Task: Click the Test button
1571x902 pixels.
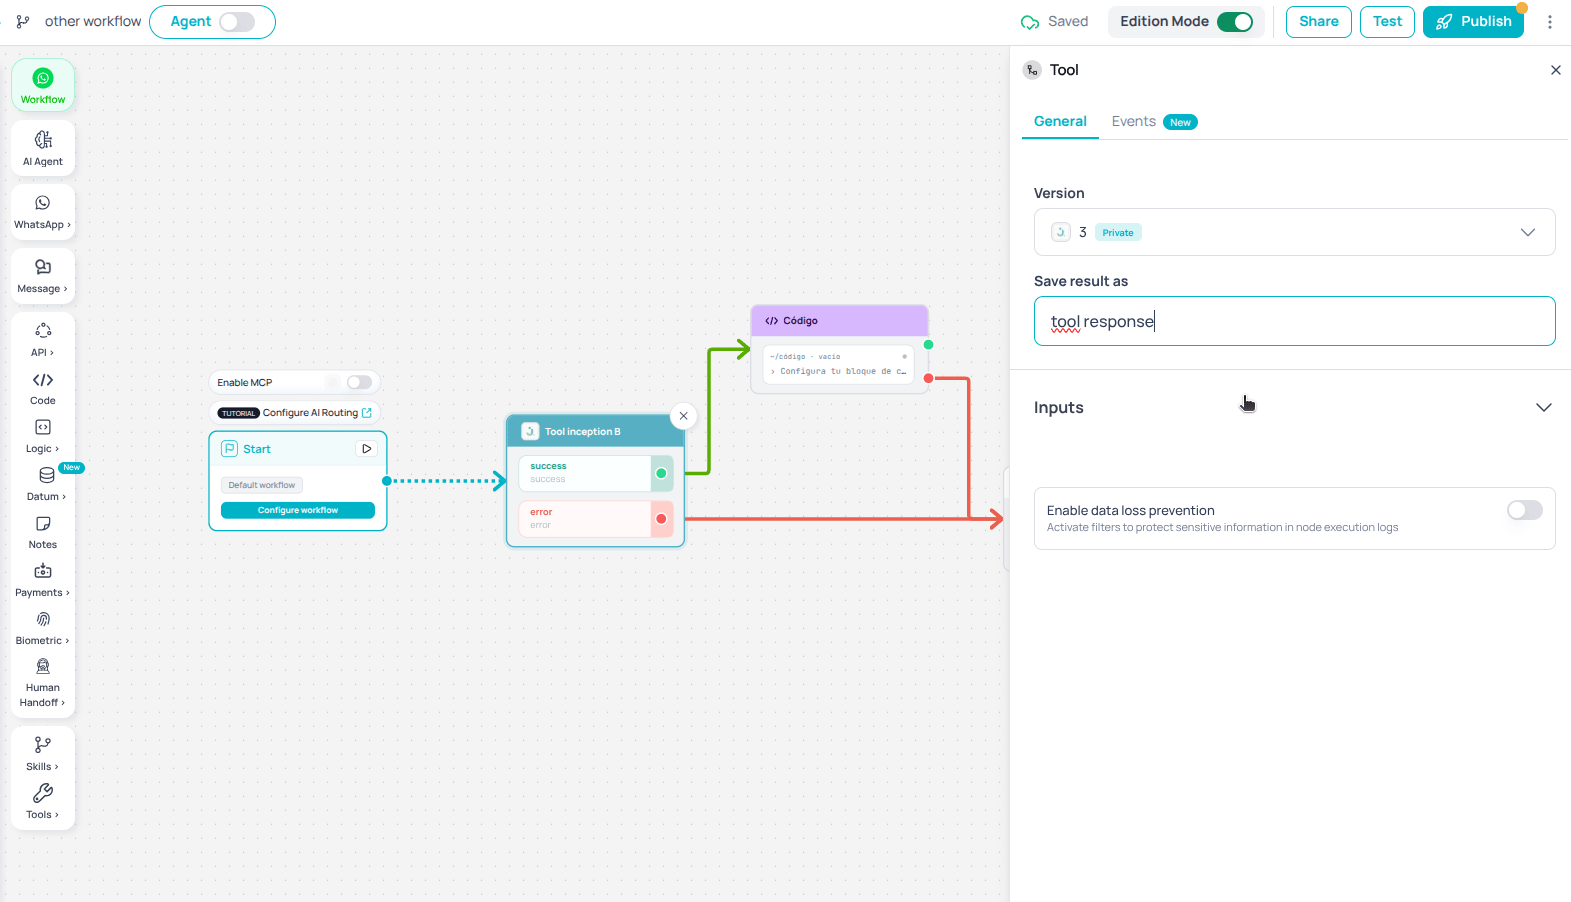Action: point(1387,22)
